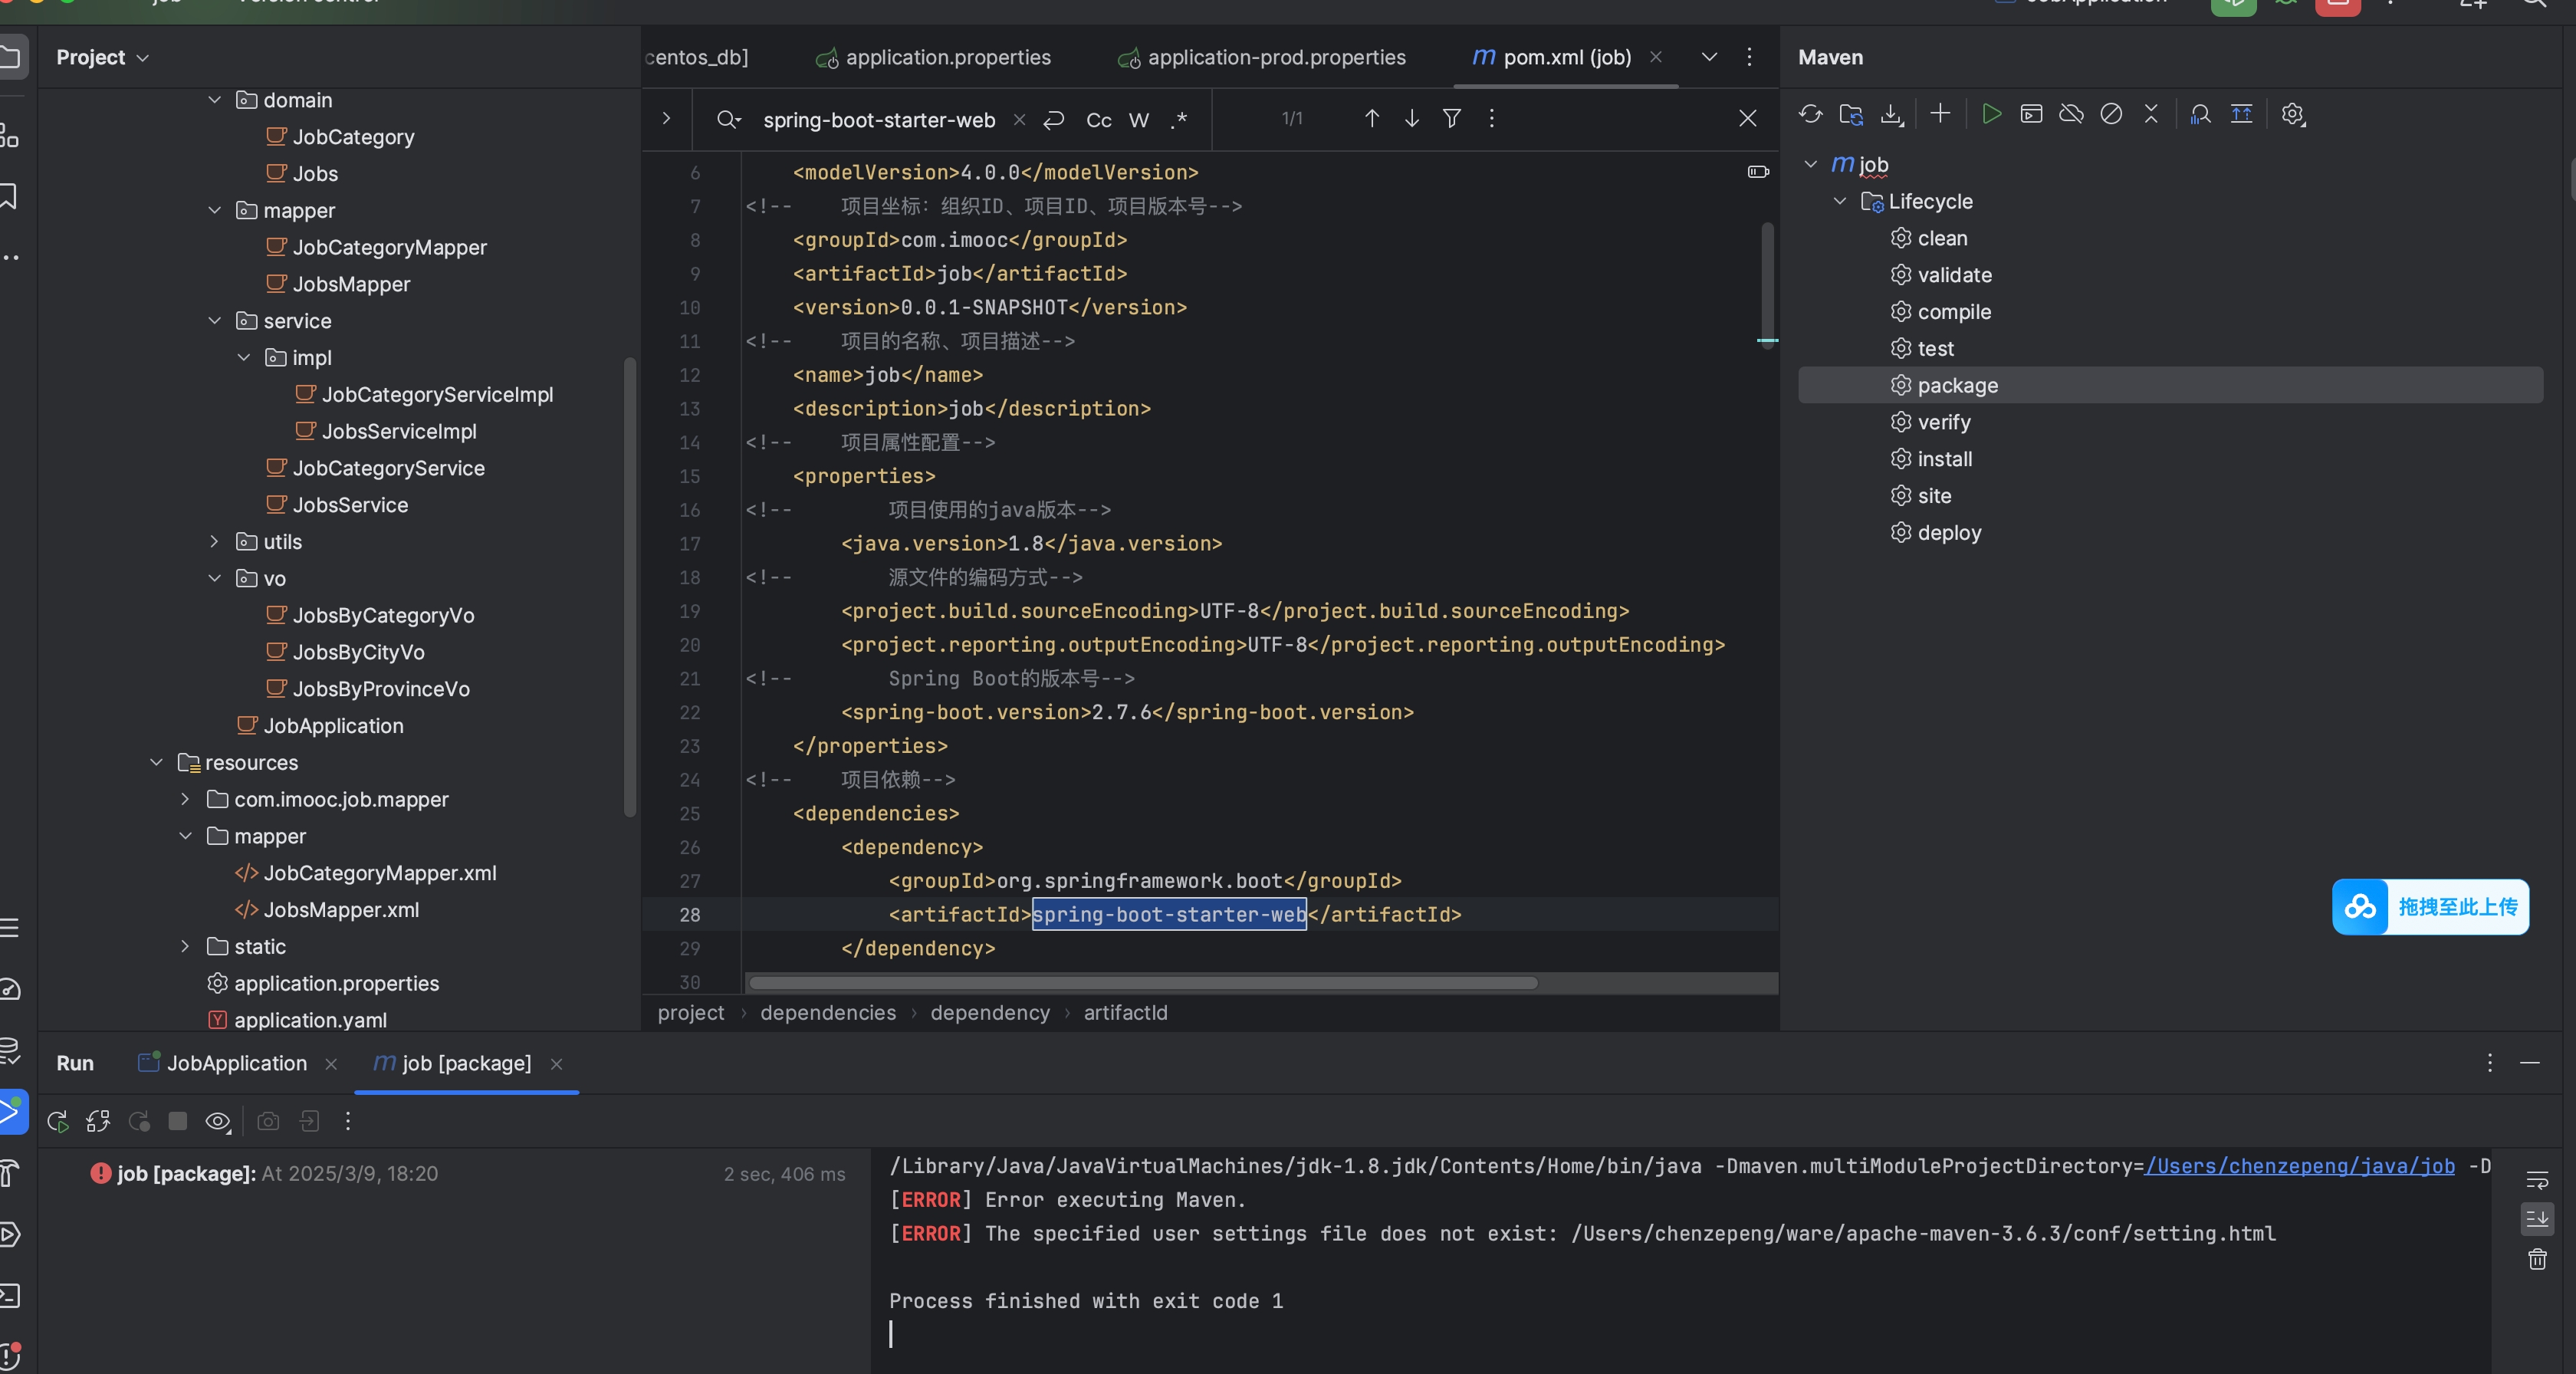Click the Maven download sources icon

1891,114
